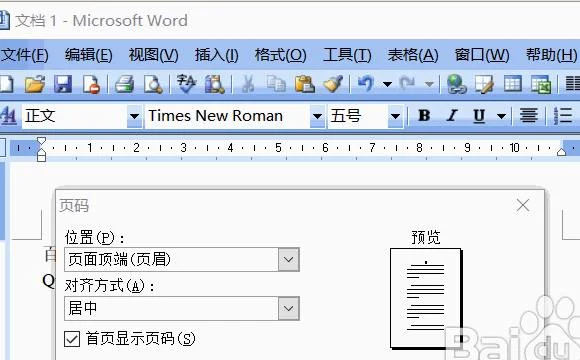Expand the undo history dropdown arrow
The width and height of the screenshot is (580, 360).
387,84
